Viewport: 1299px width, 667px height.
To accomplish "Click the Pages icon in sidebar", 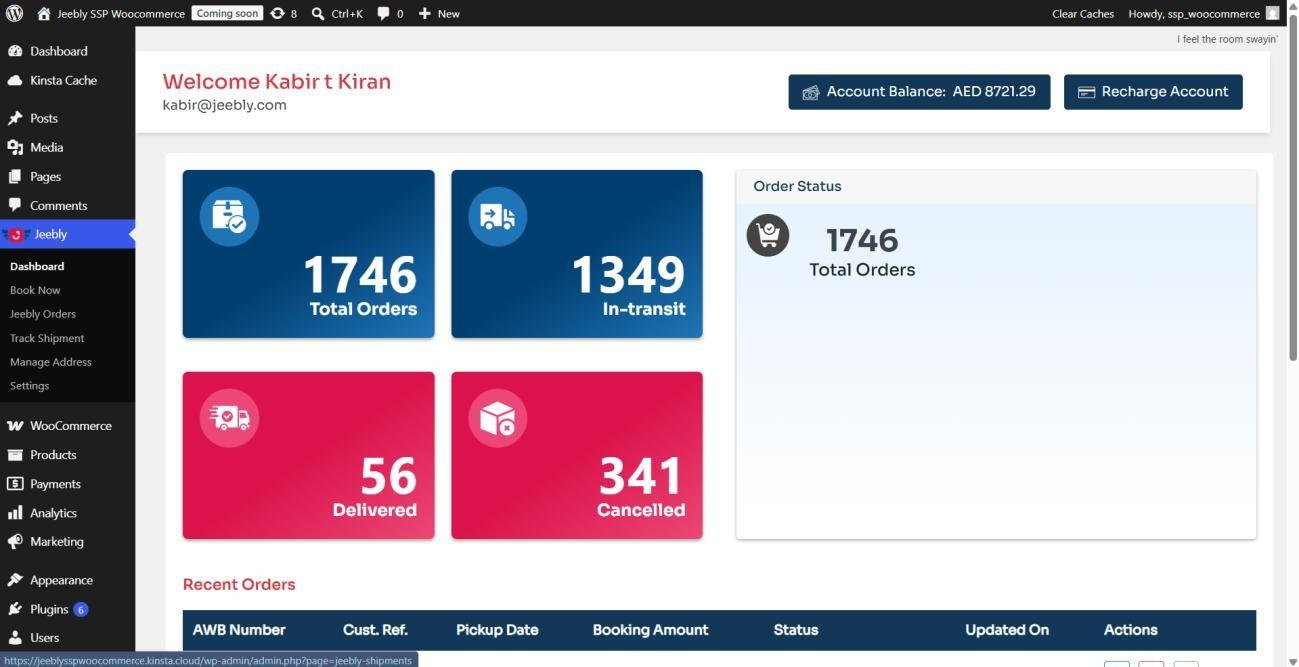I will click(15, 176).
